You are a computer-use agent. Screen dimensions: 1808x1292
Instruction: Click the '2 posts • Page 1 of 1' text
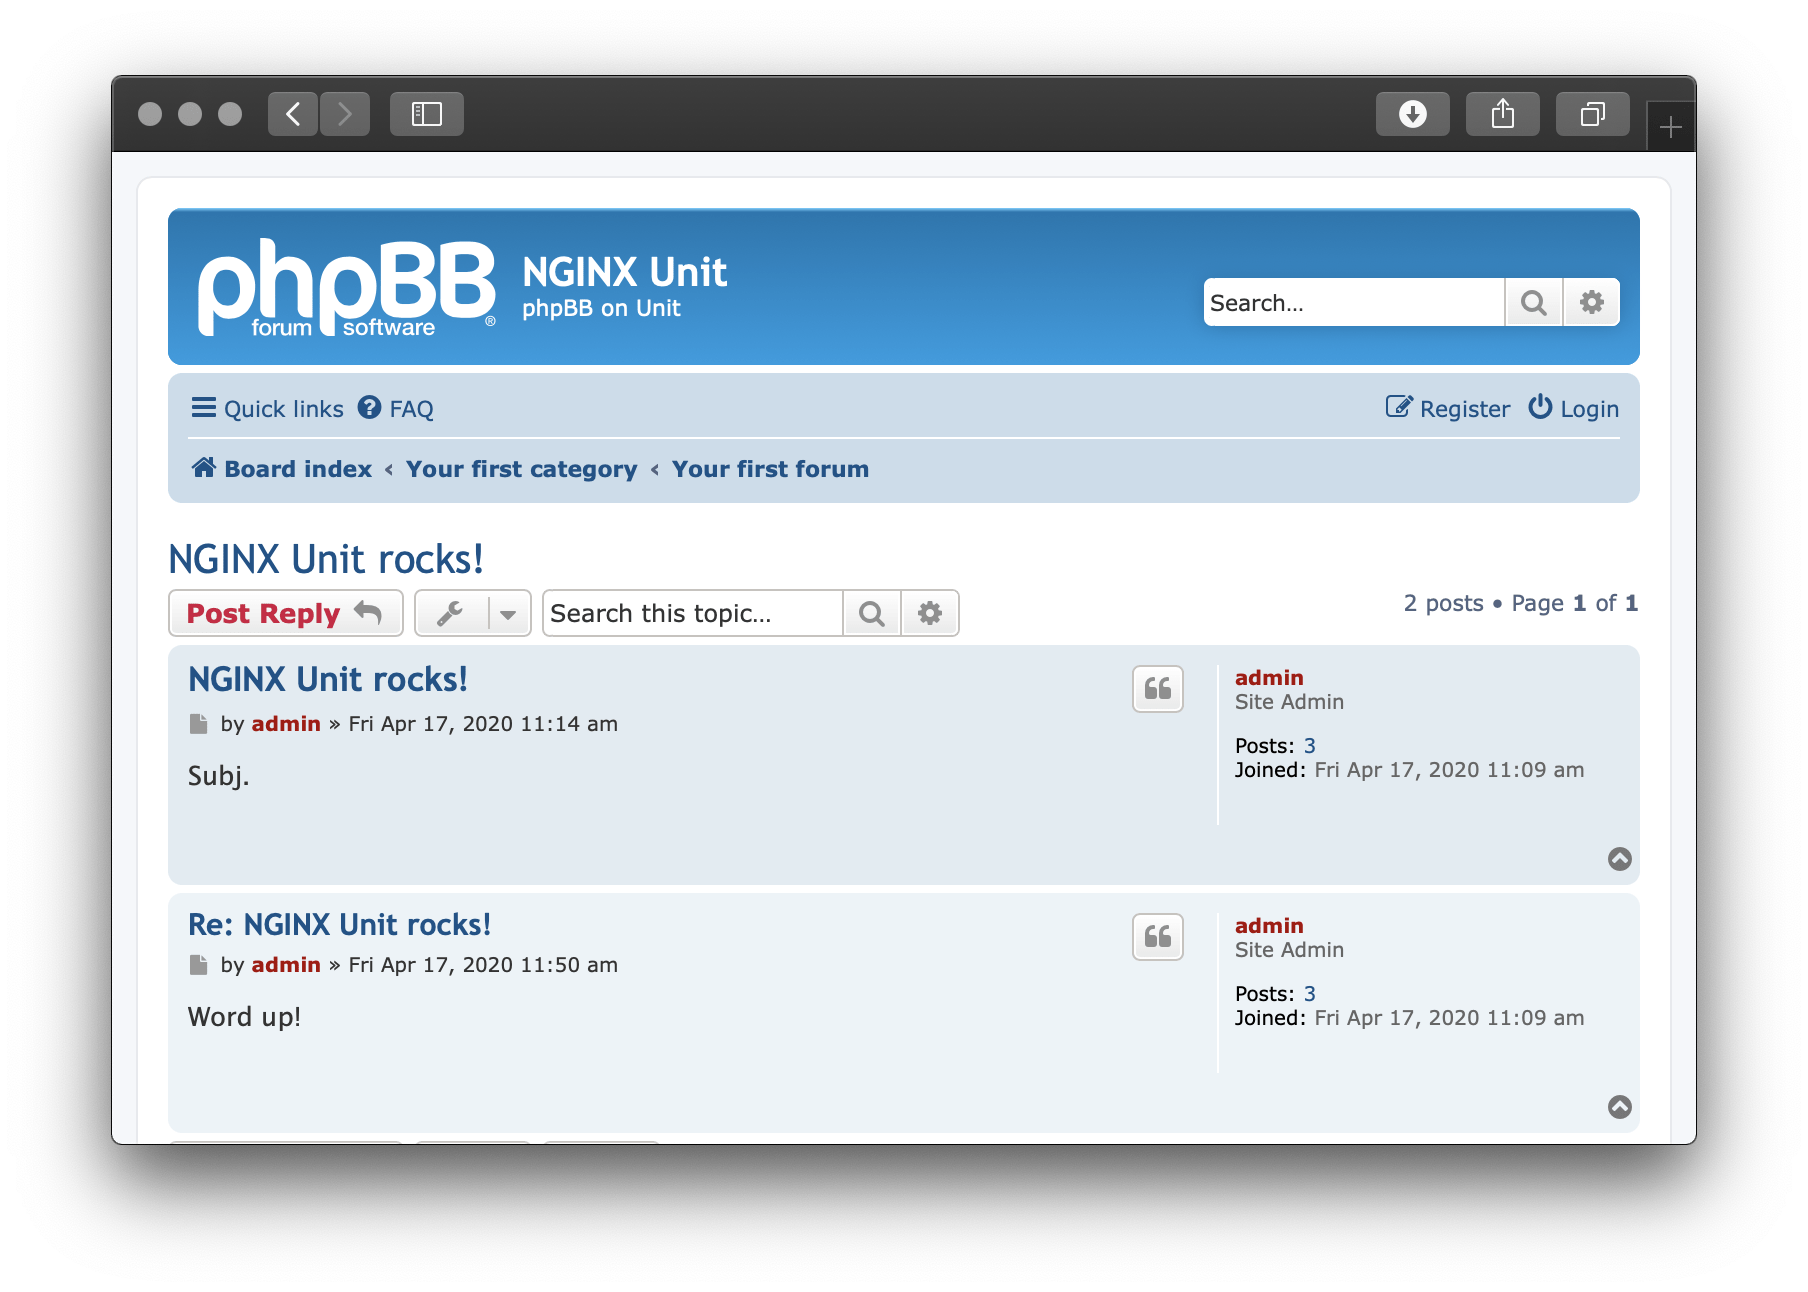[1521, 603]
